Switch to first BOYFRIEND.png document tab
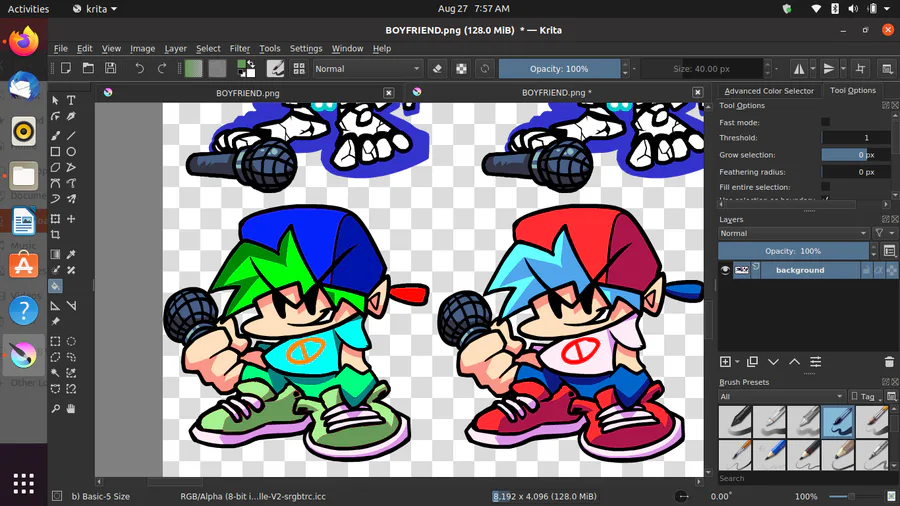This screenshot has width=900, height=506. point(248,93)
